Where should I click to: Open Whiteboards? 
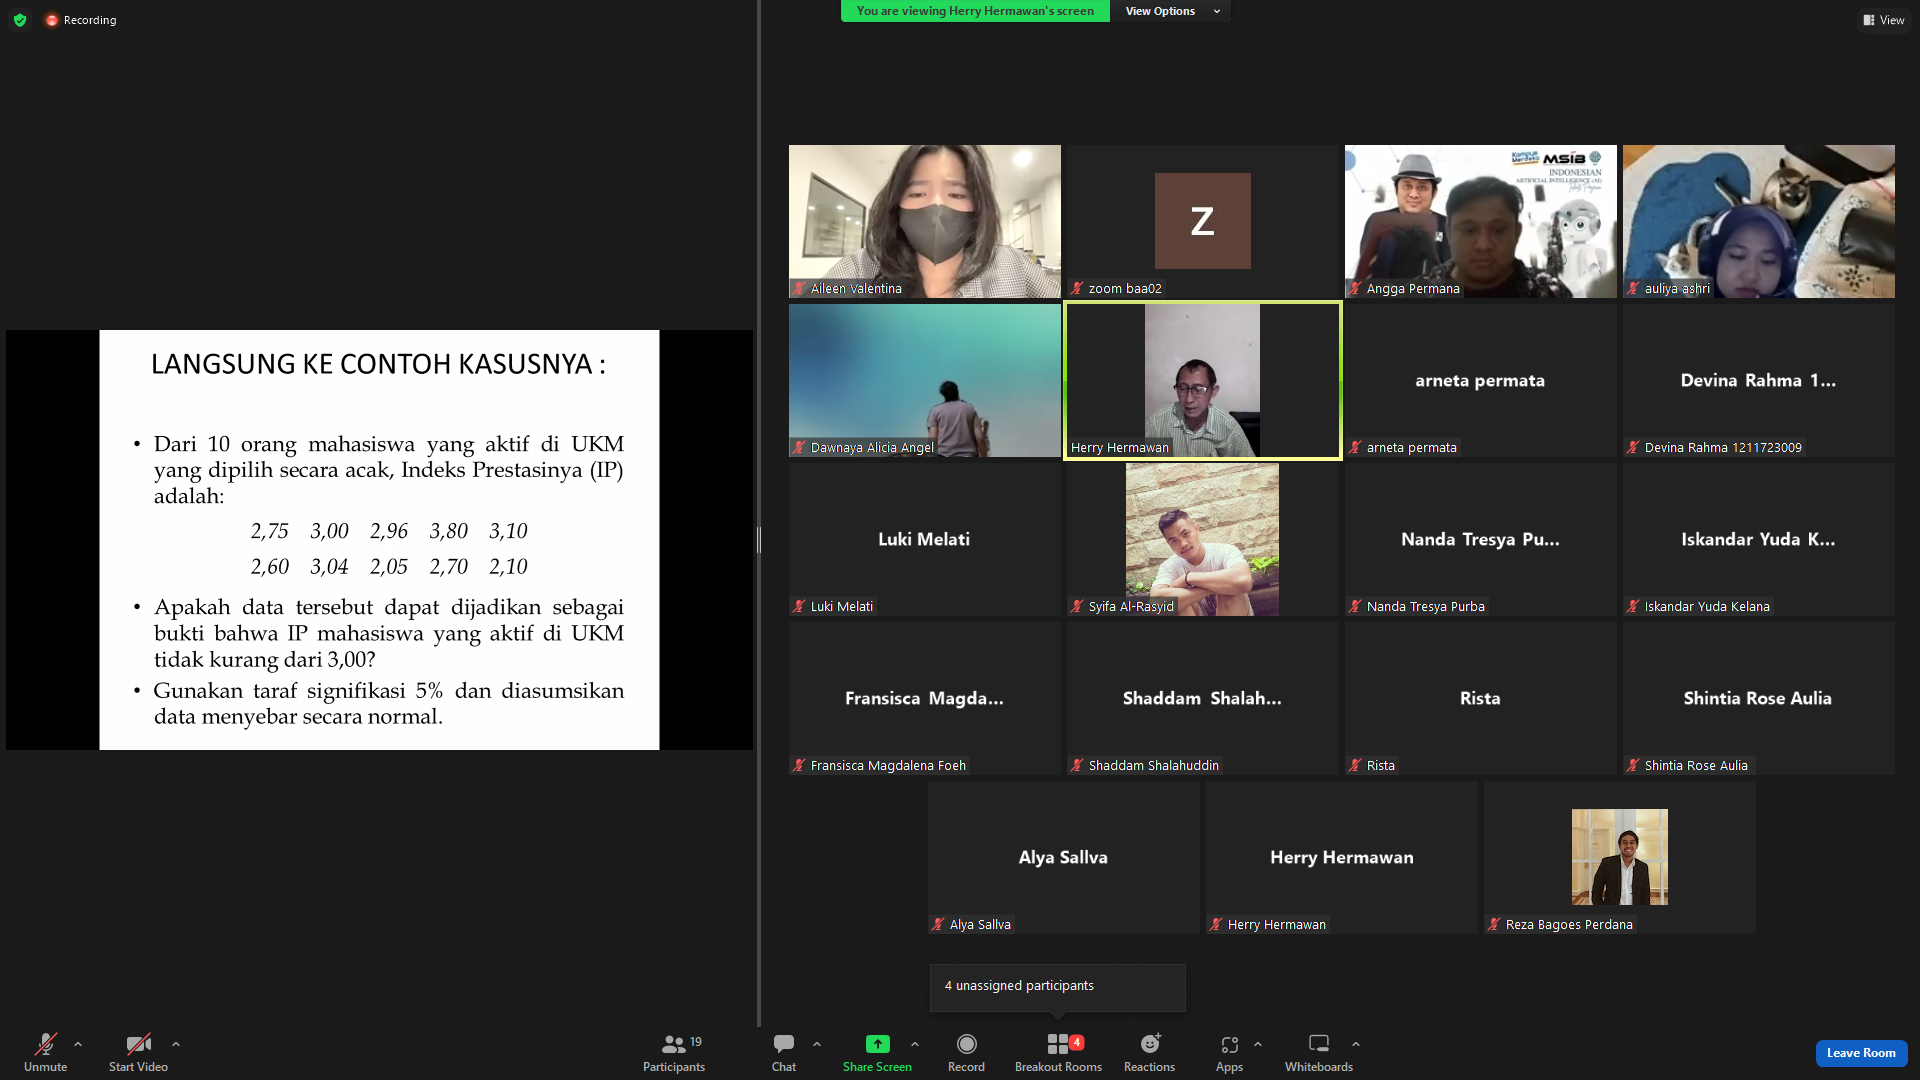(x=1318, y=1053)
